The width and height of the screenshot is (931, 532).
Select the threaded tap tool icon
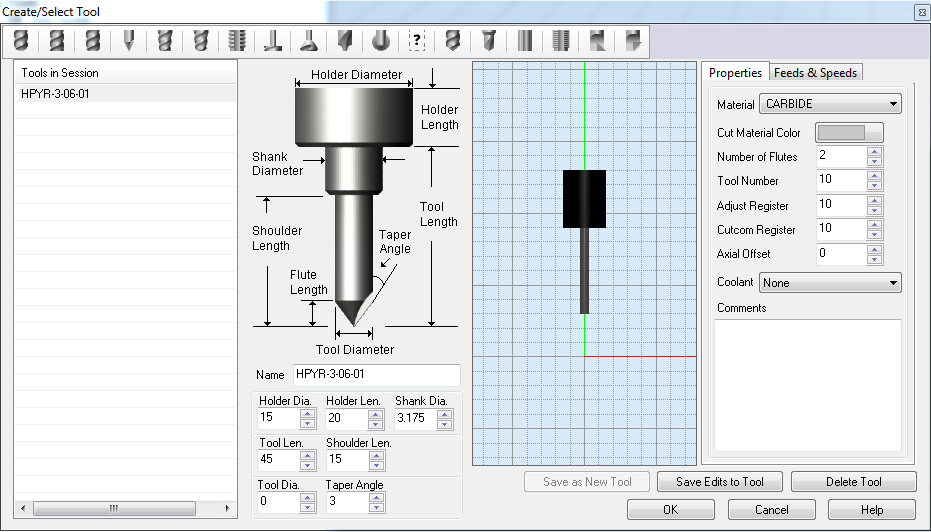tap(237, 41)
